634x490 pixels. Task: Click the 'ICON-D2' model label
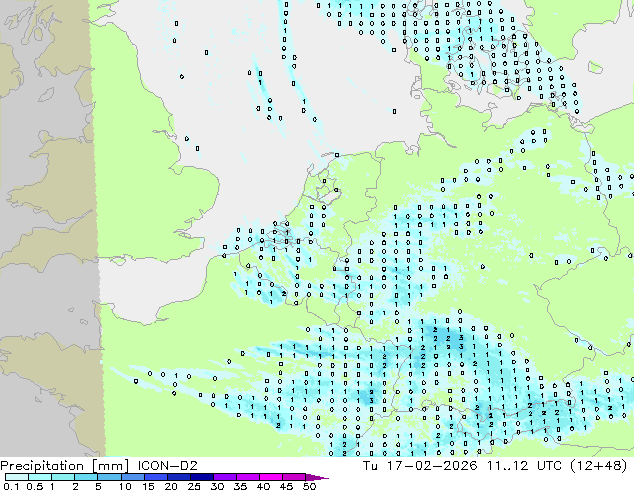tap(167, 466)
